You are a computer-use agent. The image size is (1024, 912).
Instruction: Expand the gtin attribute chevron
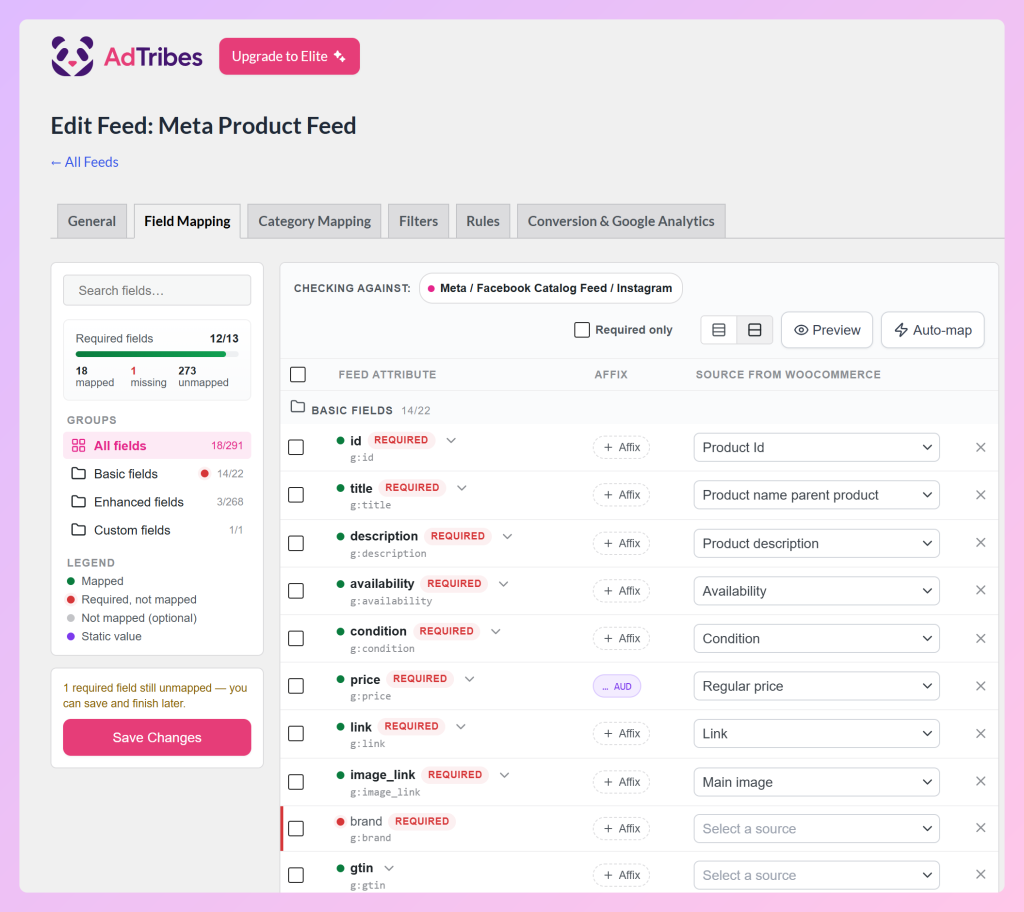click(389, 868)
